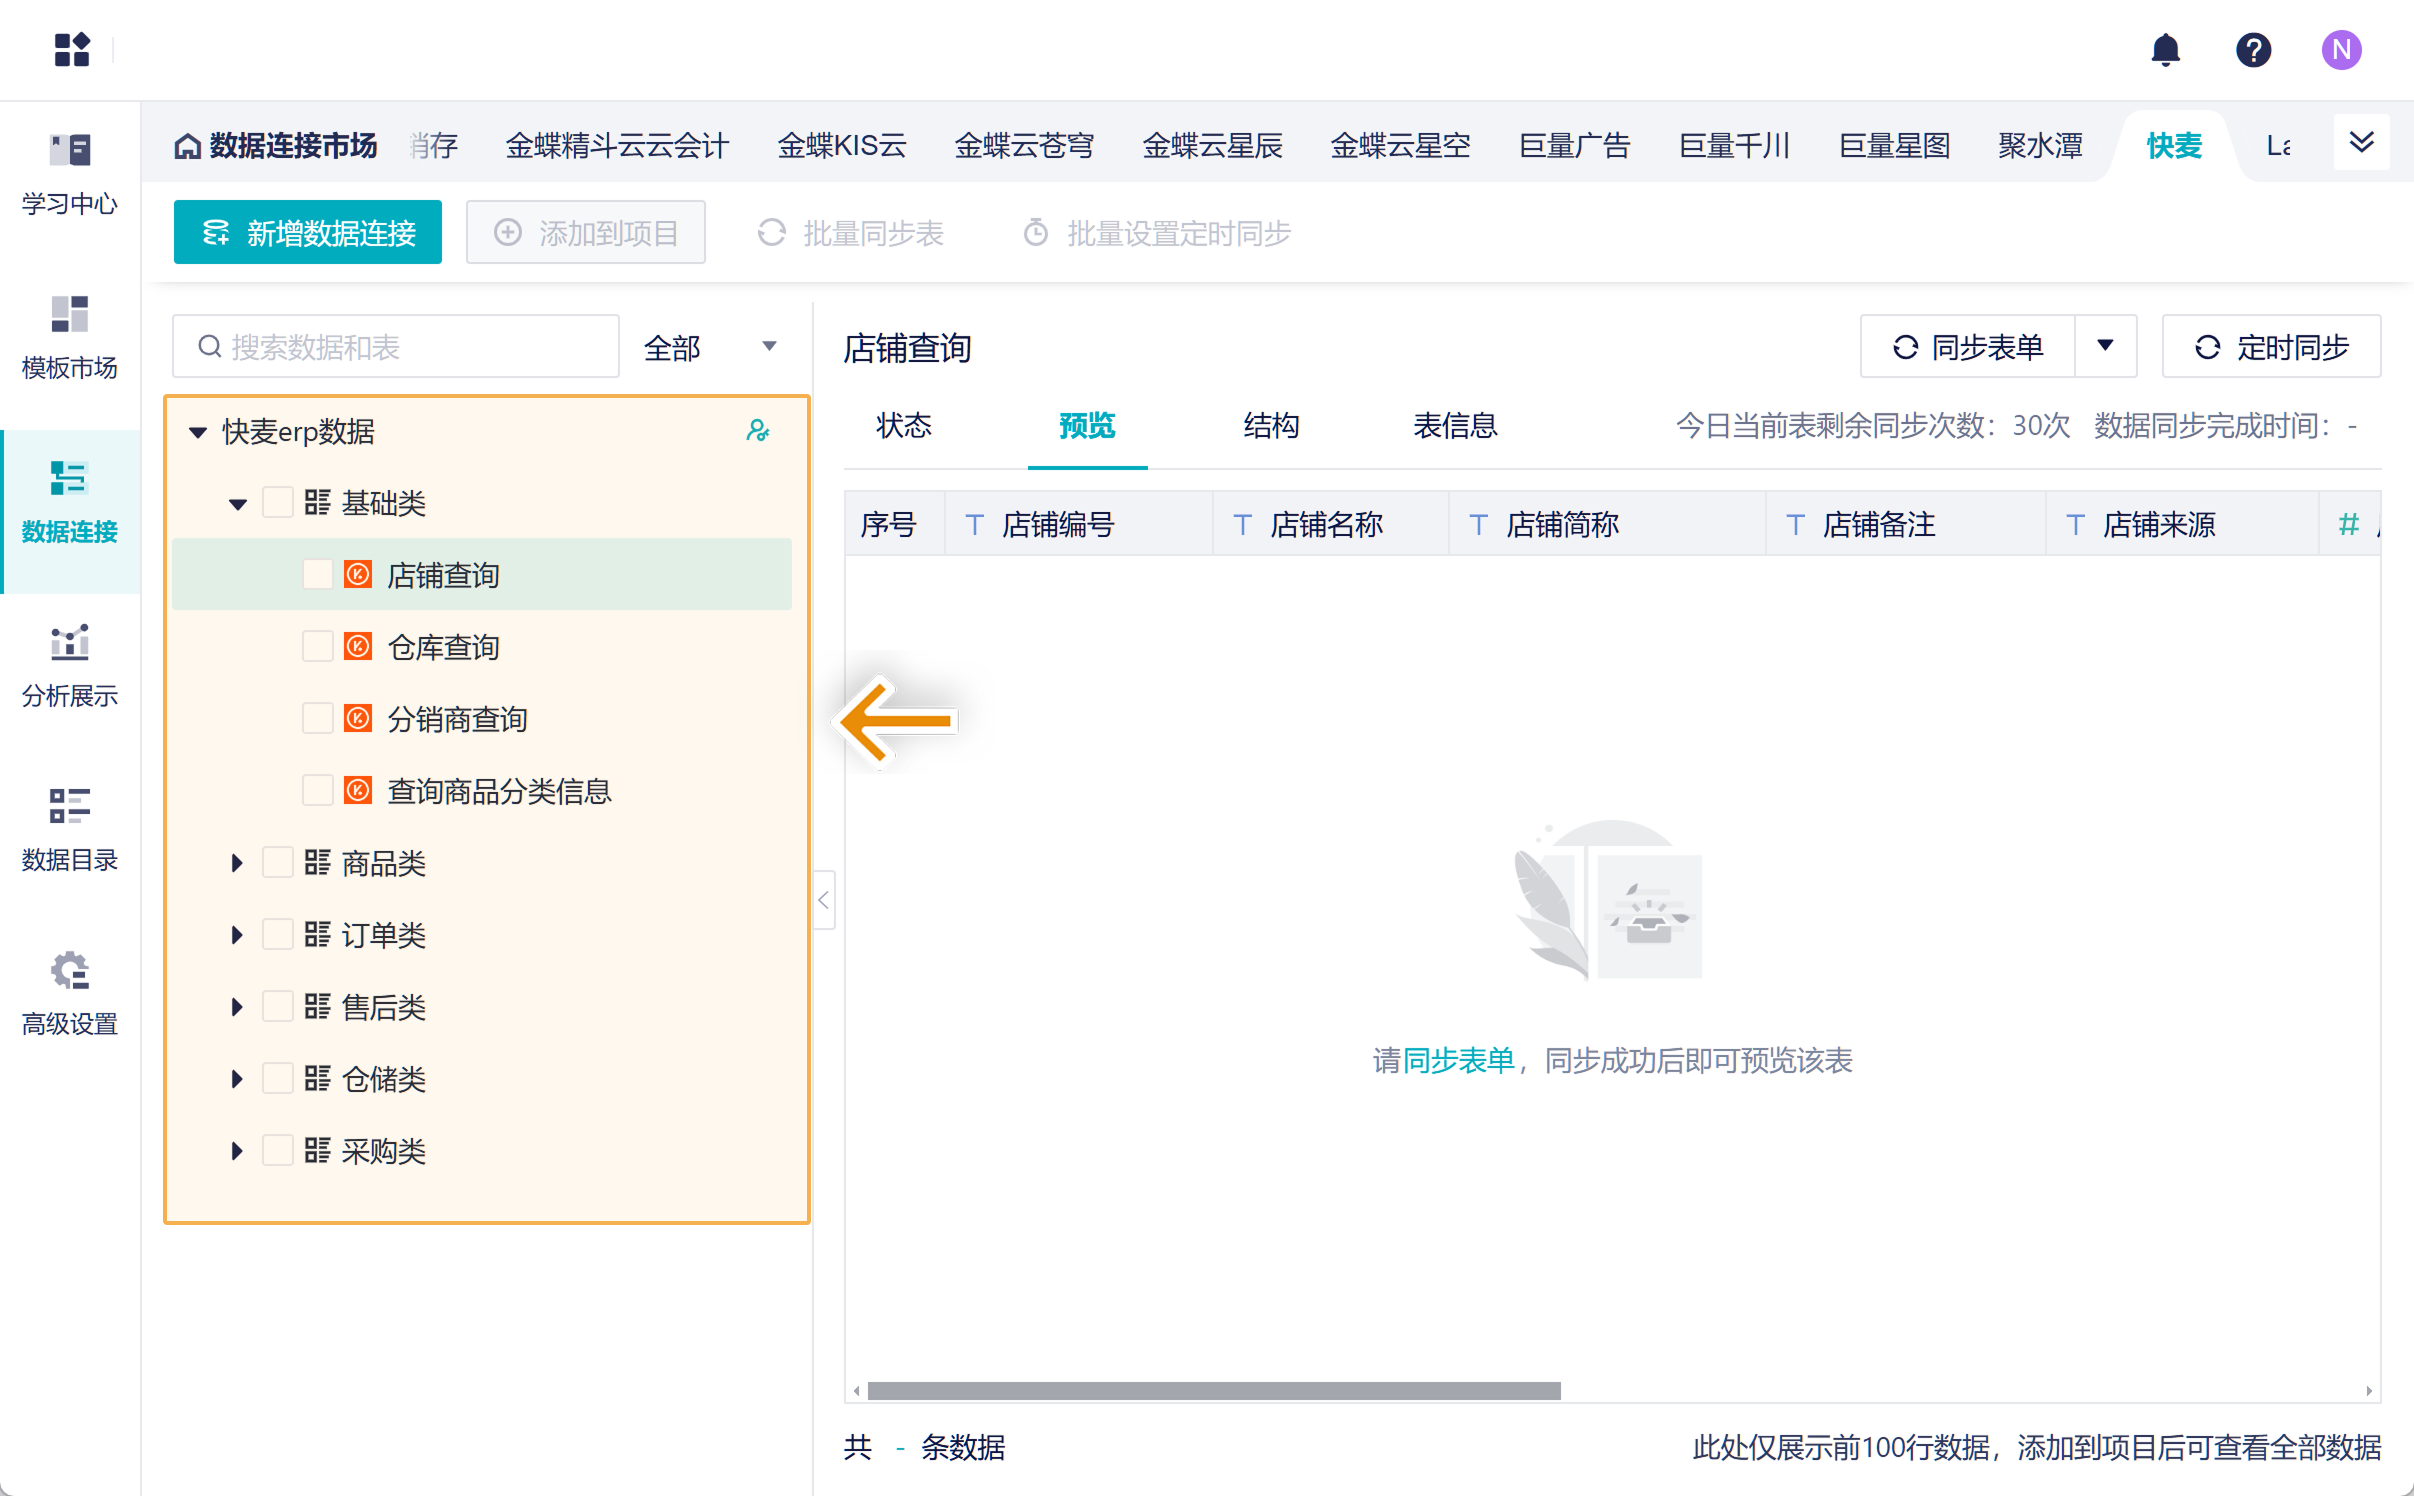Switch to the 金蝶云星空 tab

coord(1400,146)
